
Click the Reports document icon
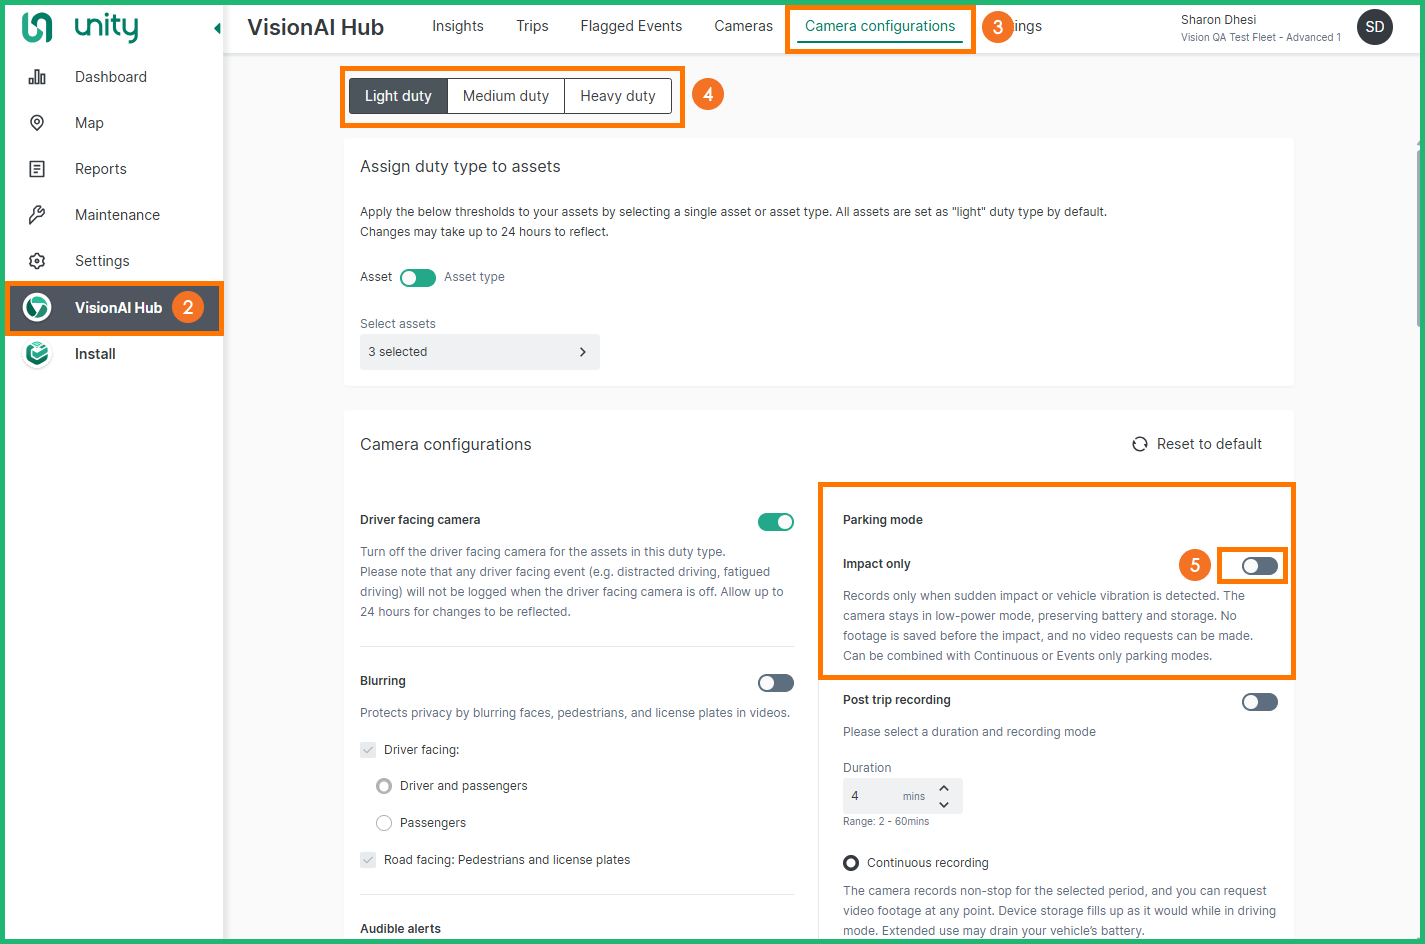(37, 169)
